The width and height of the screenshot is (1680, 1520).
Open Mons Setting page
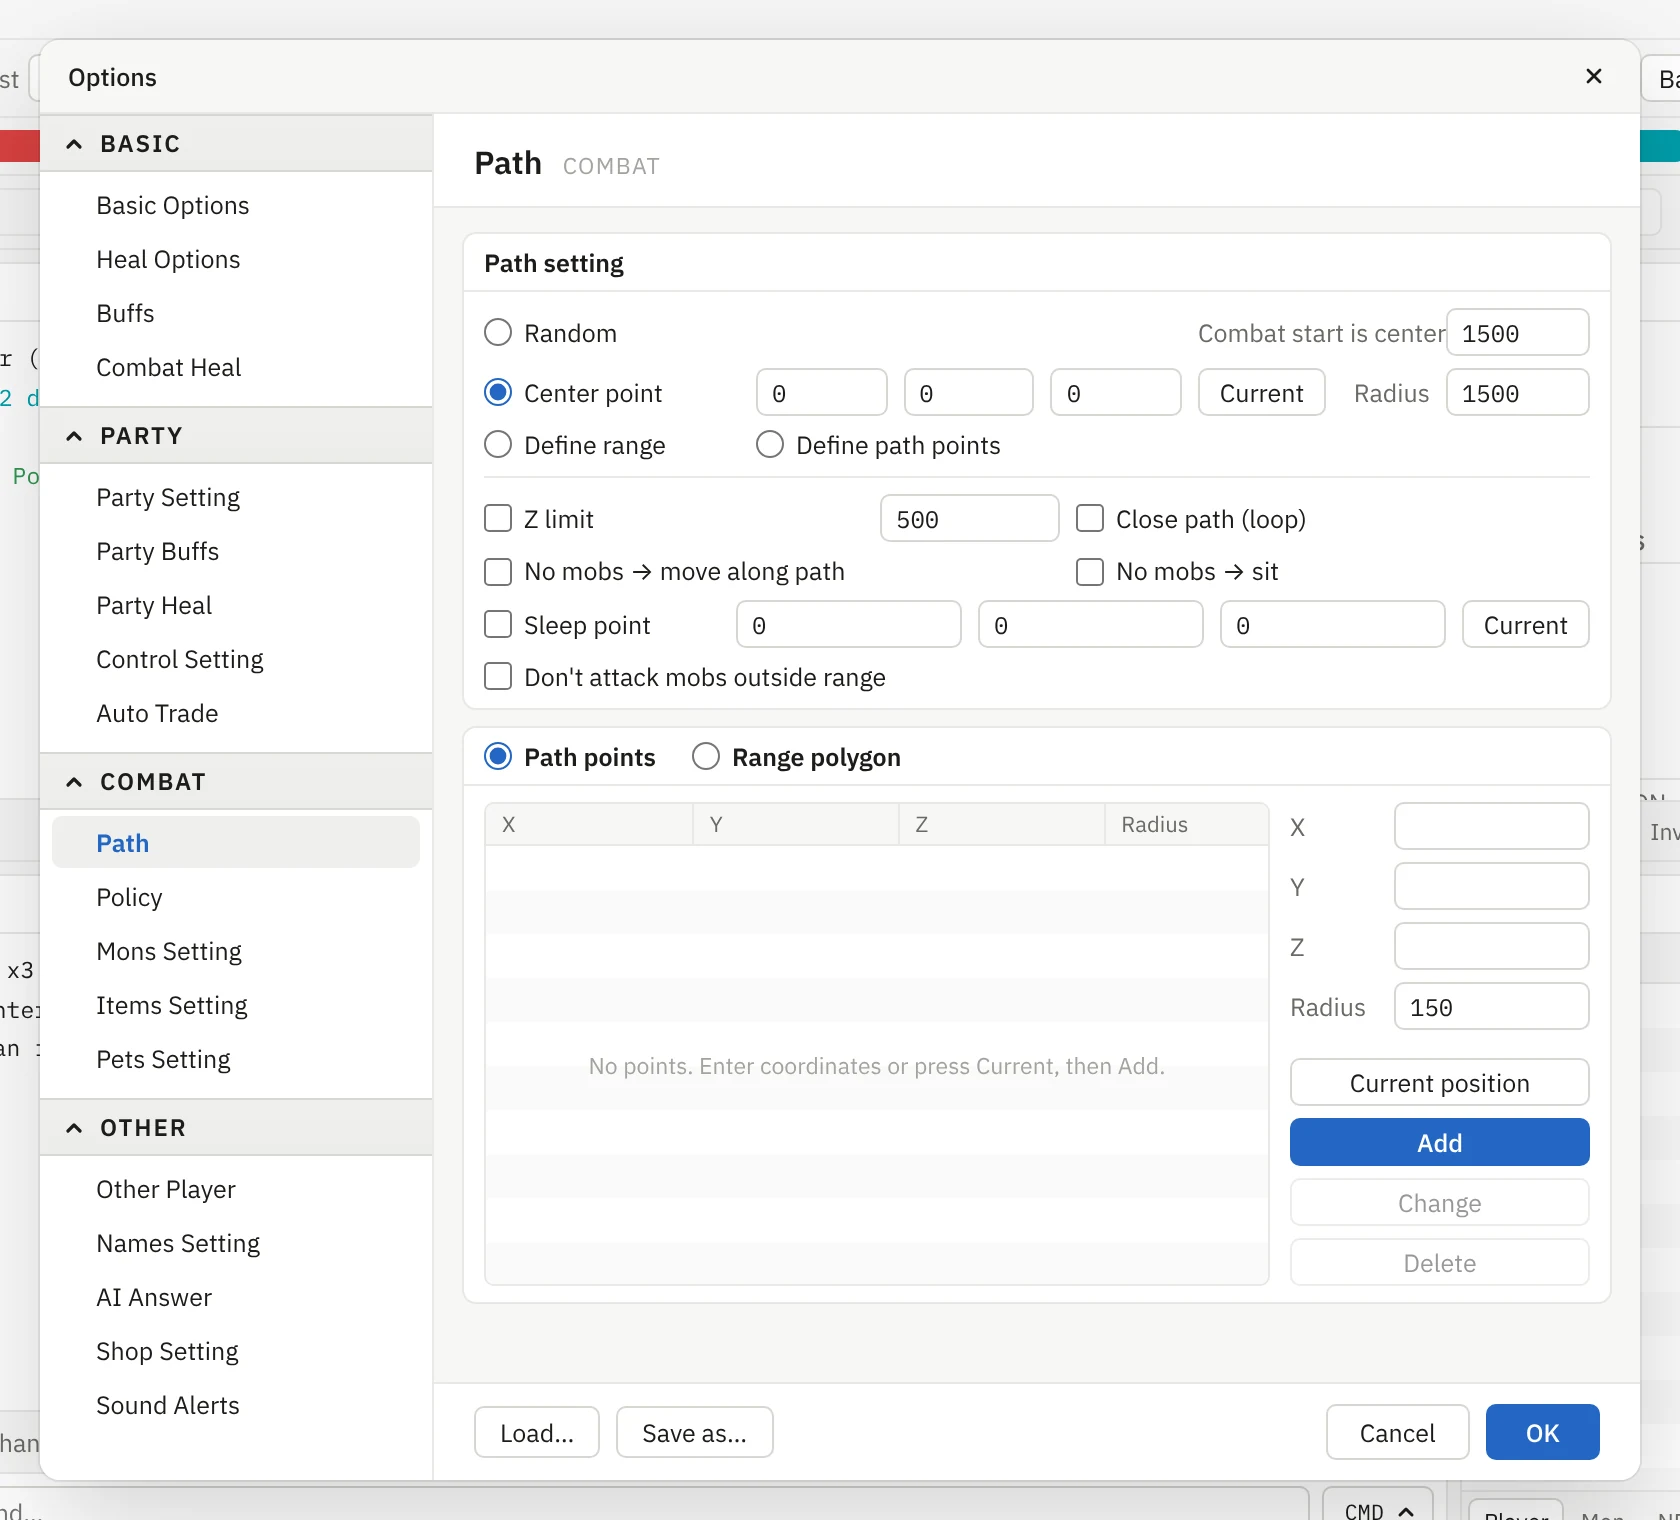click(x=236, y=951)
